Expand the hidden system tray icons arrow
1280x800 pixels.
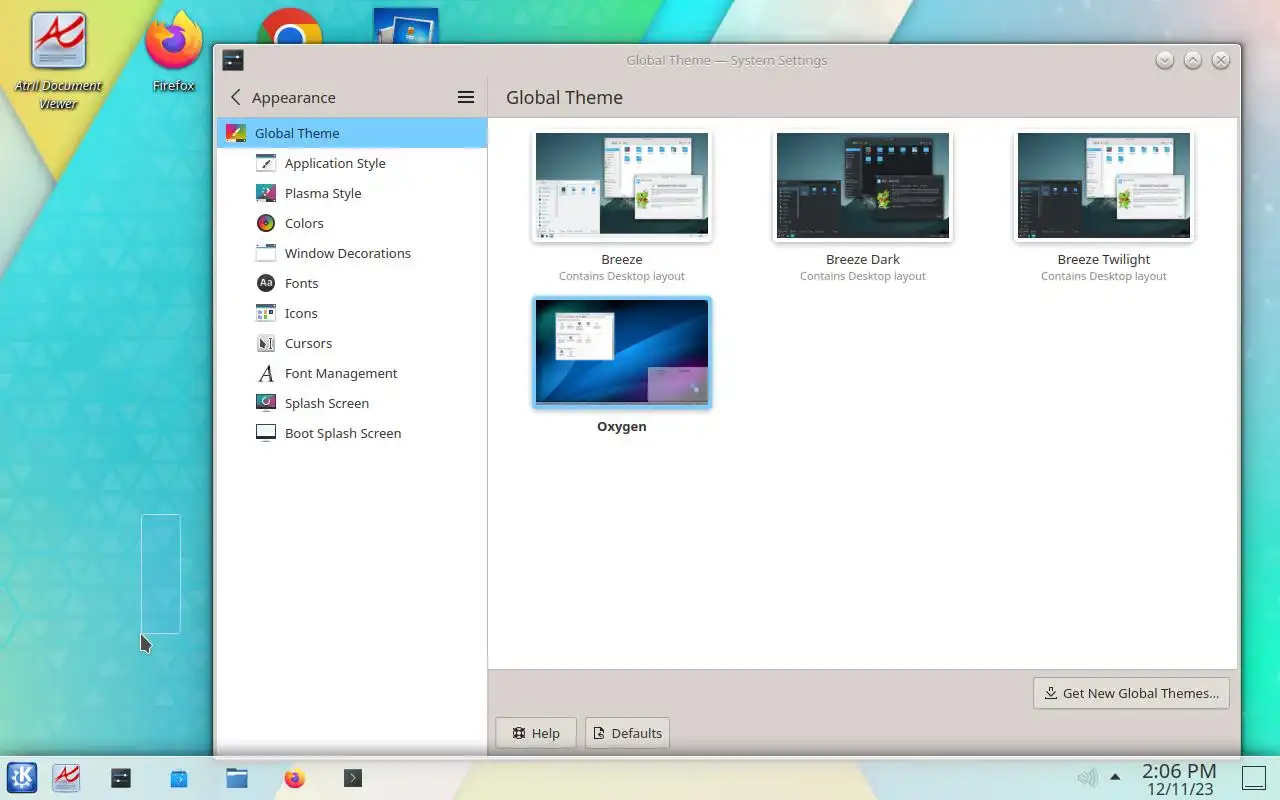pyautogui.click(x=1115, y=777)
